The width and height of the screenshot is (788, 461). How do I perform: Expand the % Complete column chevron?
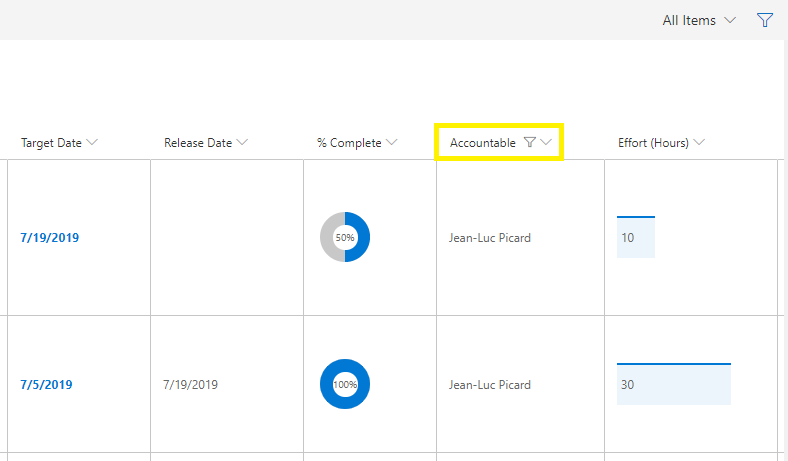(x=392, y=143)
